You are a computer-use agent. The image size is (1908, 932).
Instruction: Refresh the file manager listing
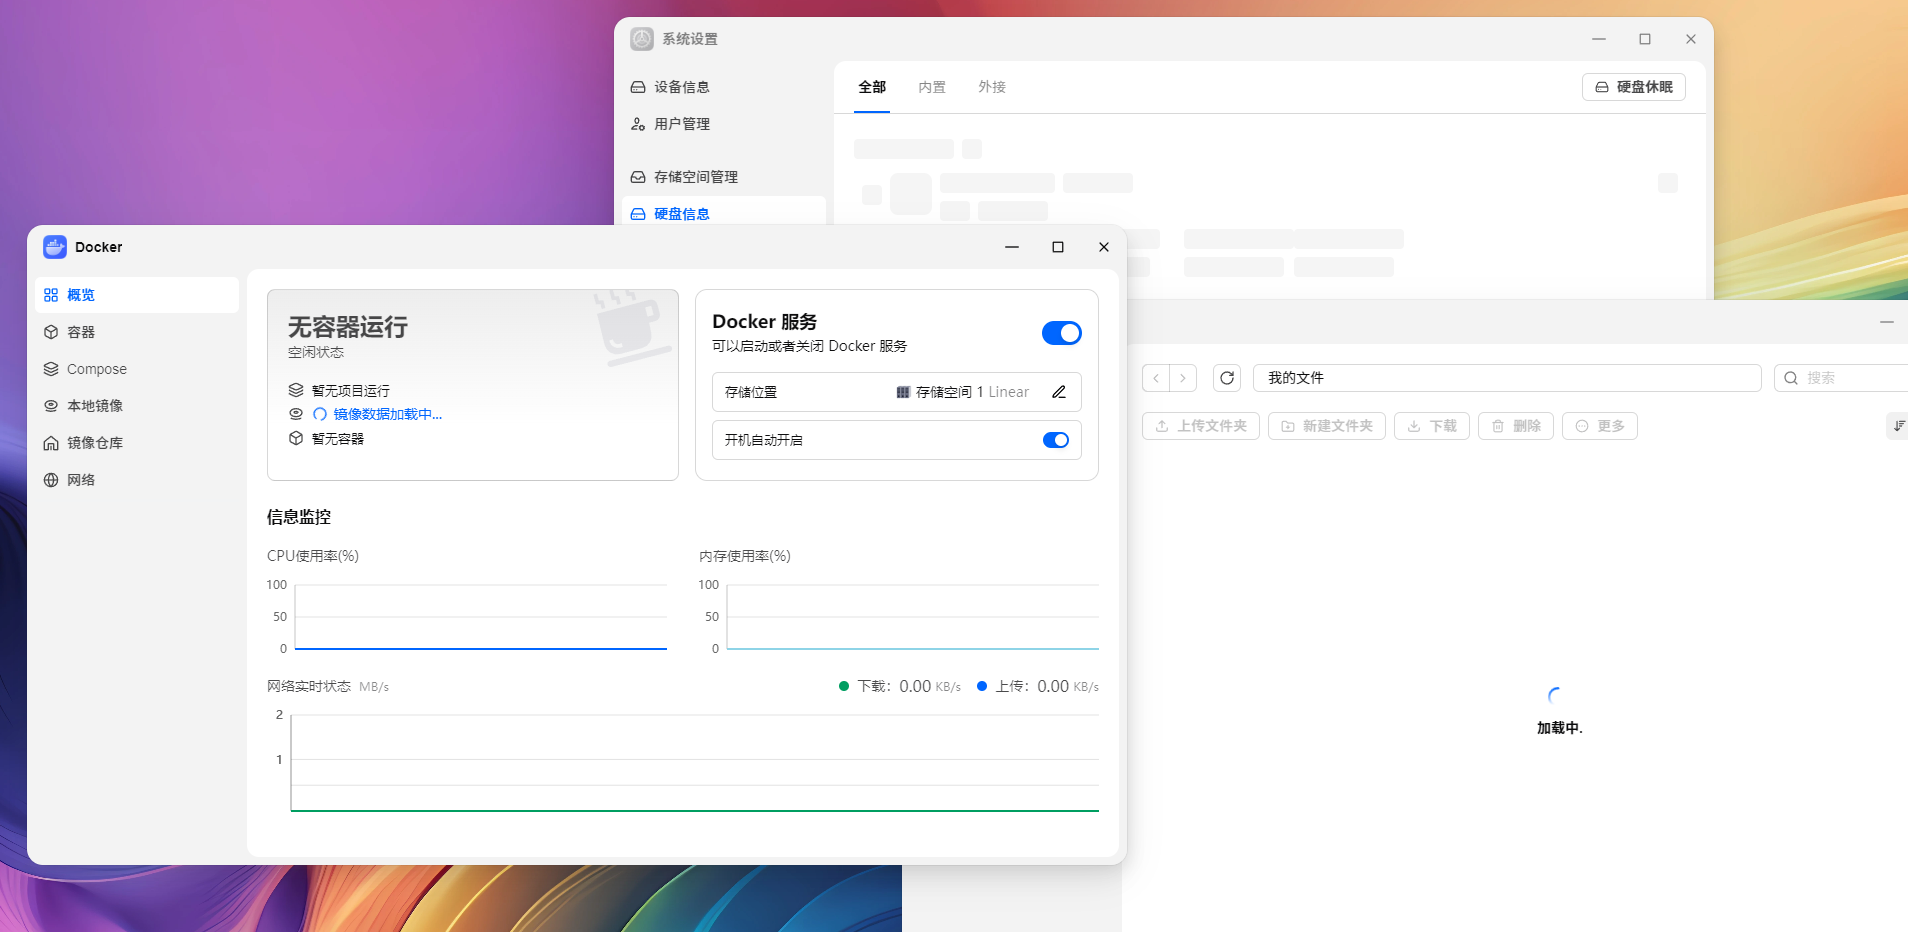(x=1227, y=378)
